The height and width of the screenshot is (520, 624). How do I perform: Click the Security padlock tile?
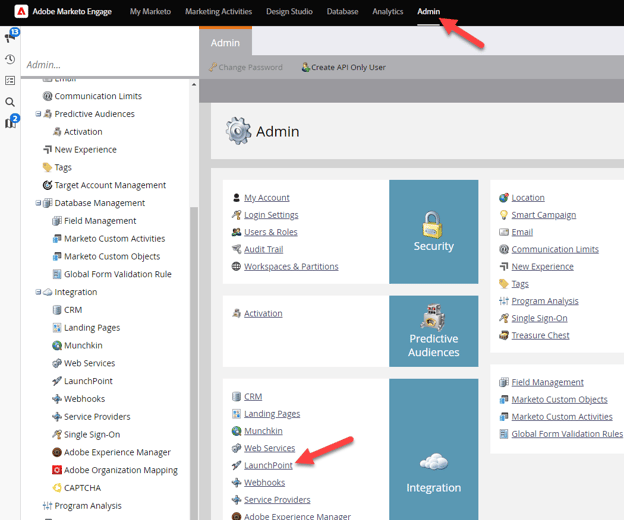pyautogui.click(x=433, y=232)
